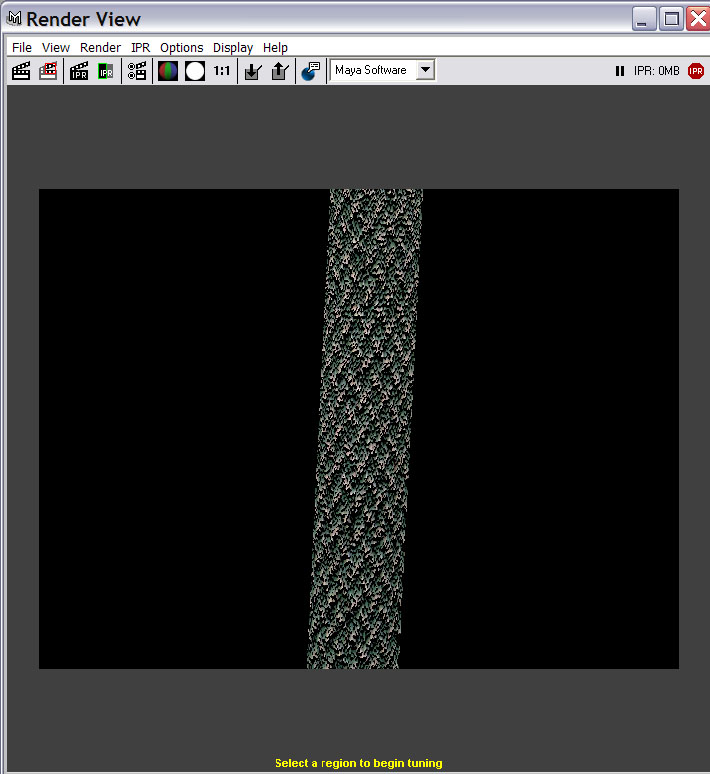Open the Render menu
This screenshot has width=710, height=774.
click(x=100, y=47)
